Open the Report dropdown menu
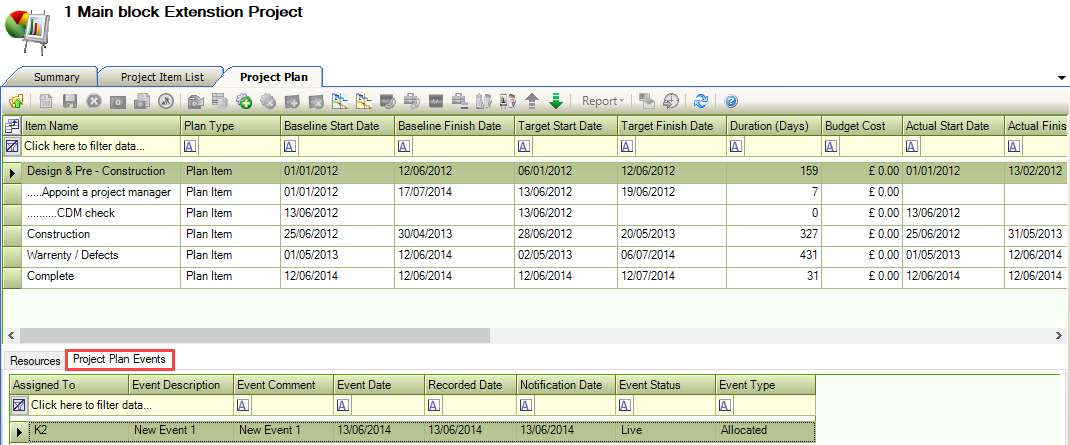This screenshot has height=445, width=1070. point(604,101)
